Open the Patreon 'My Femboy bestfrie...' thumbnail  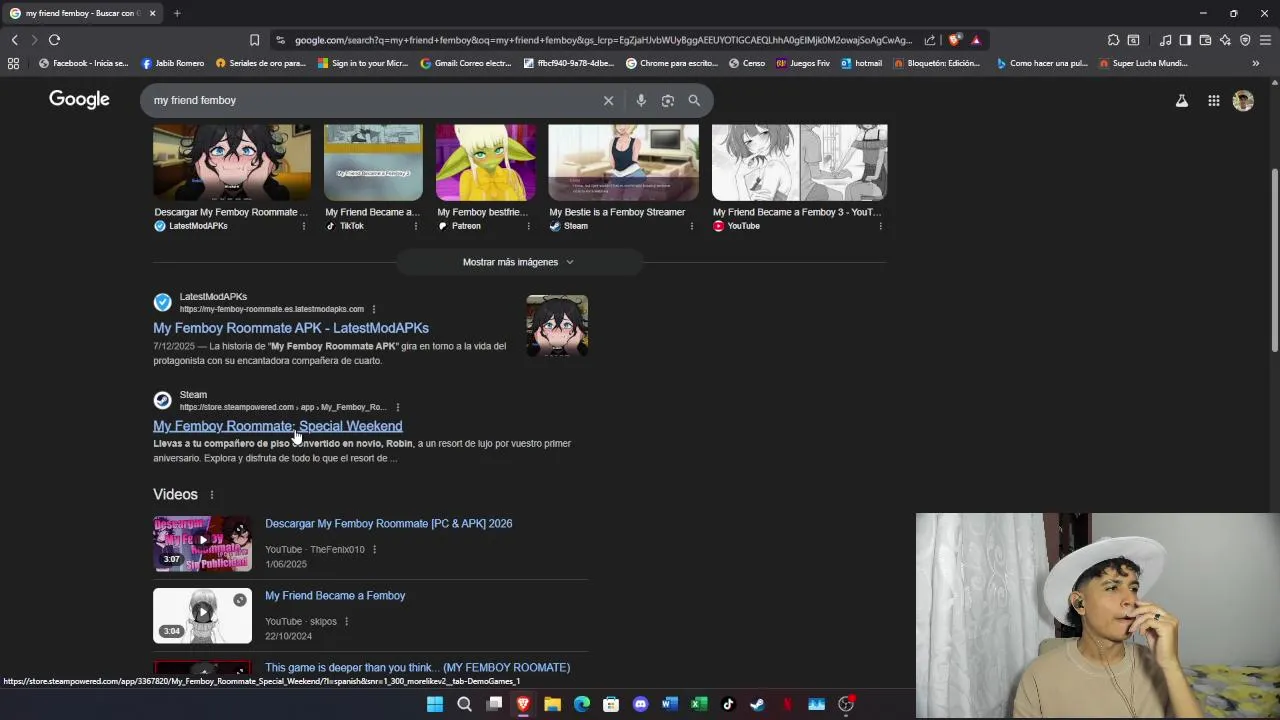[x=486, y=162]
